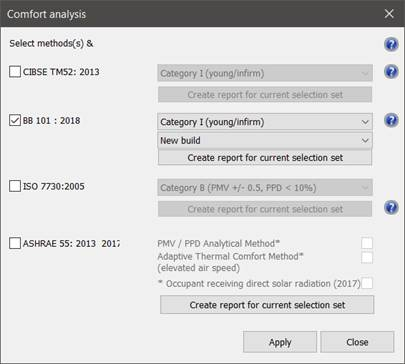Create report for BB 101 selection set
The height and width of the screenshot is (364, 405).
[265, 157]
